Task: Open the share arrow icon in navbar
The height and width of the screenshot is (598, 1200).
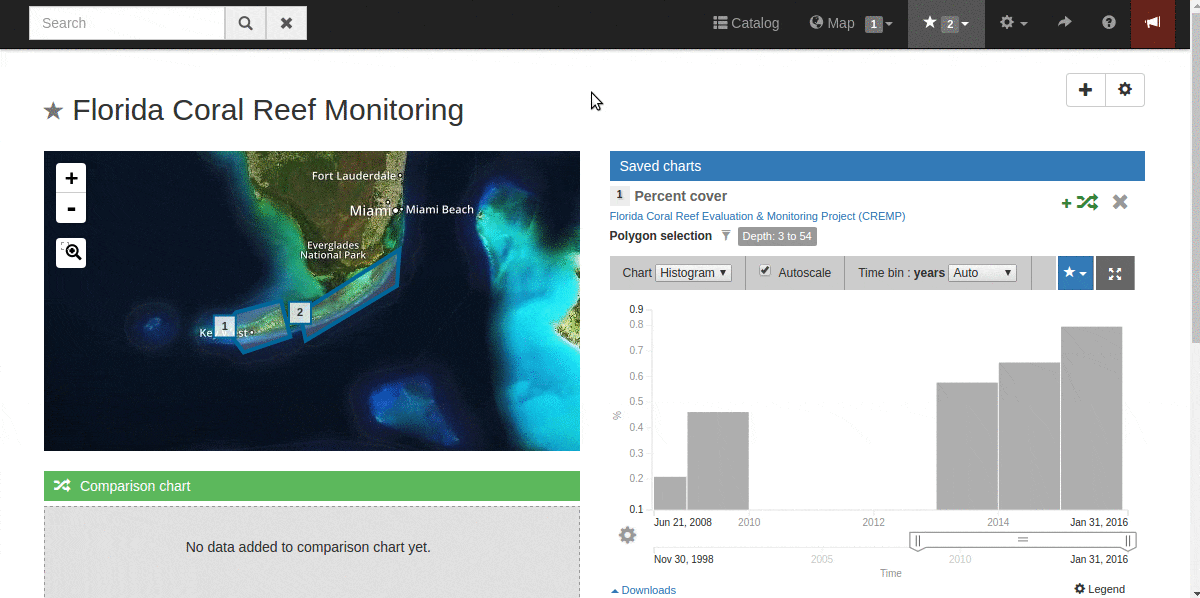Action: click(x=1064, y=22)
